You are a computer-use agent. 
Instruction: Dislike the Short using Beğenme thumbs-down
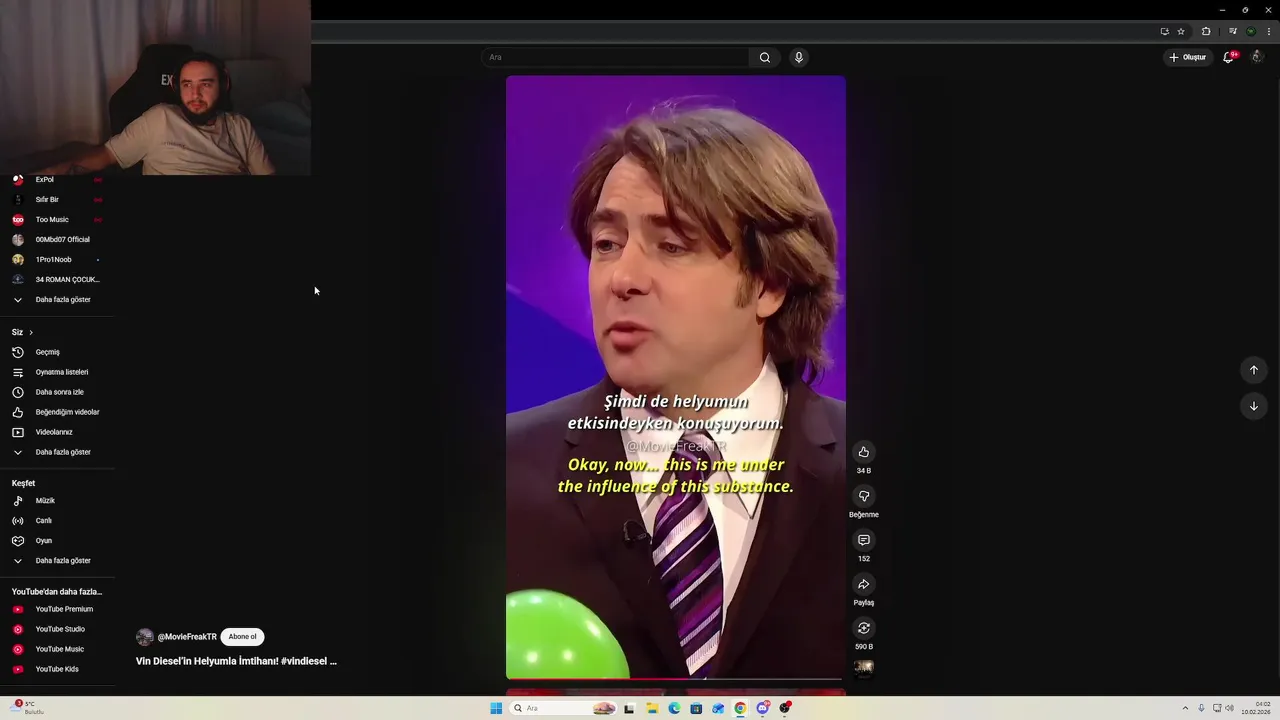[x=864, y=496]
